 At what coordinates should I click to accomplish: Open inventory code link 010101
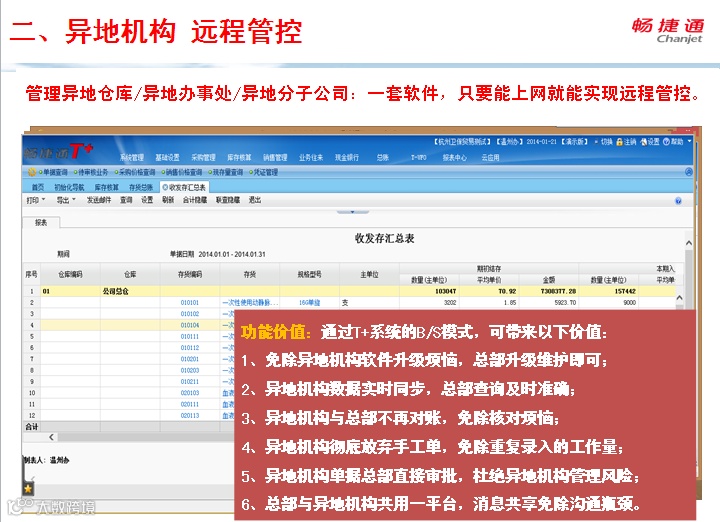[190, 303]
